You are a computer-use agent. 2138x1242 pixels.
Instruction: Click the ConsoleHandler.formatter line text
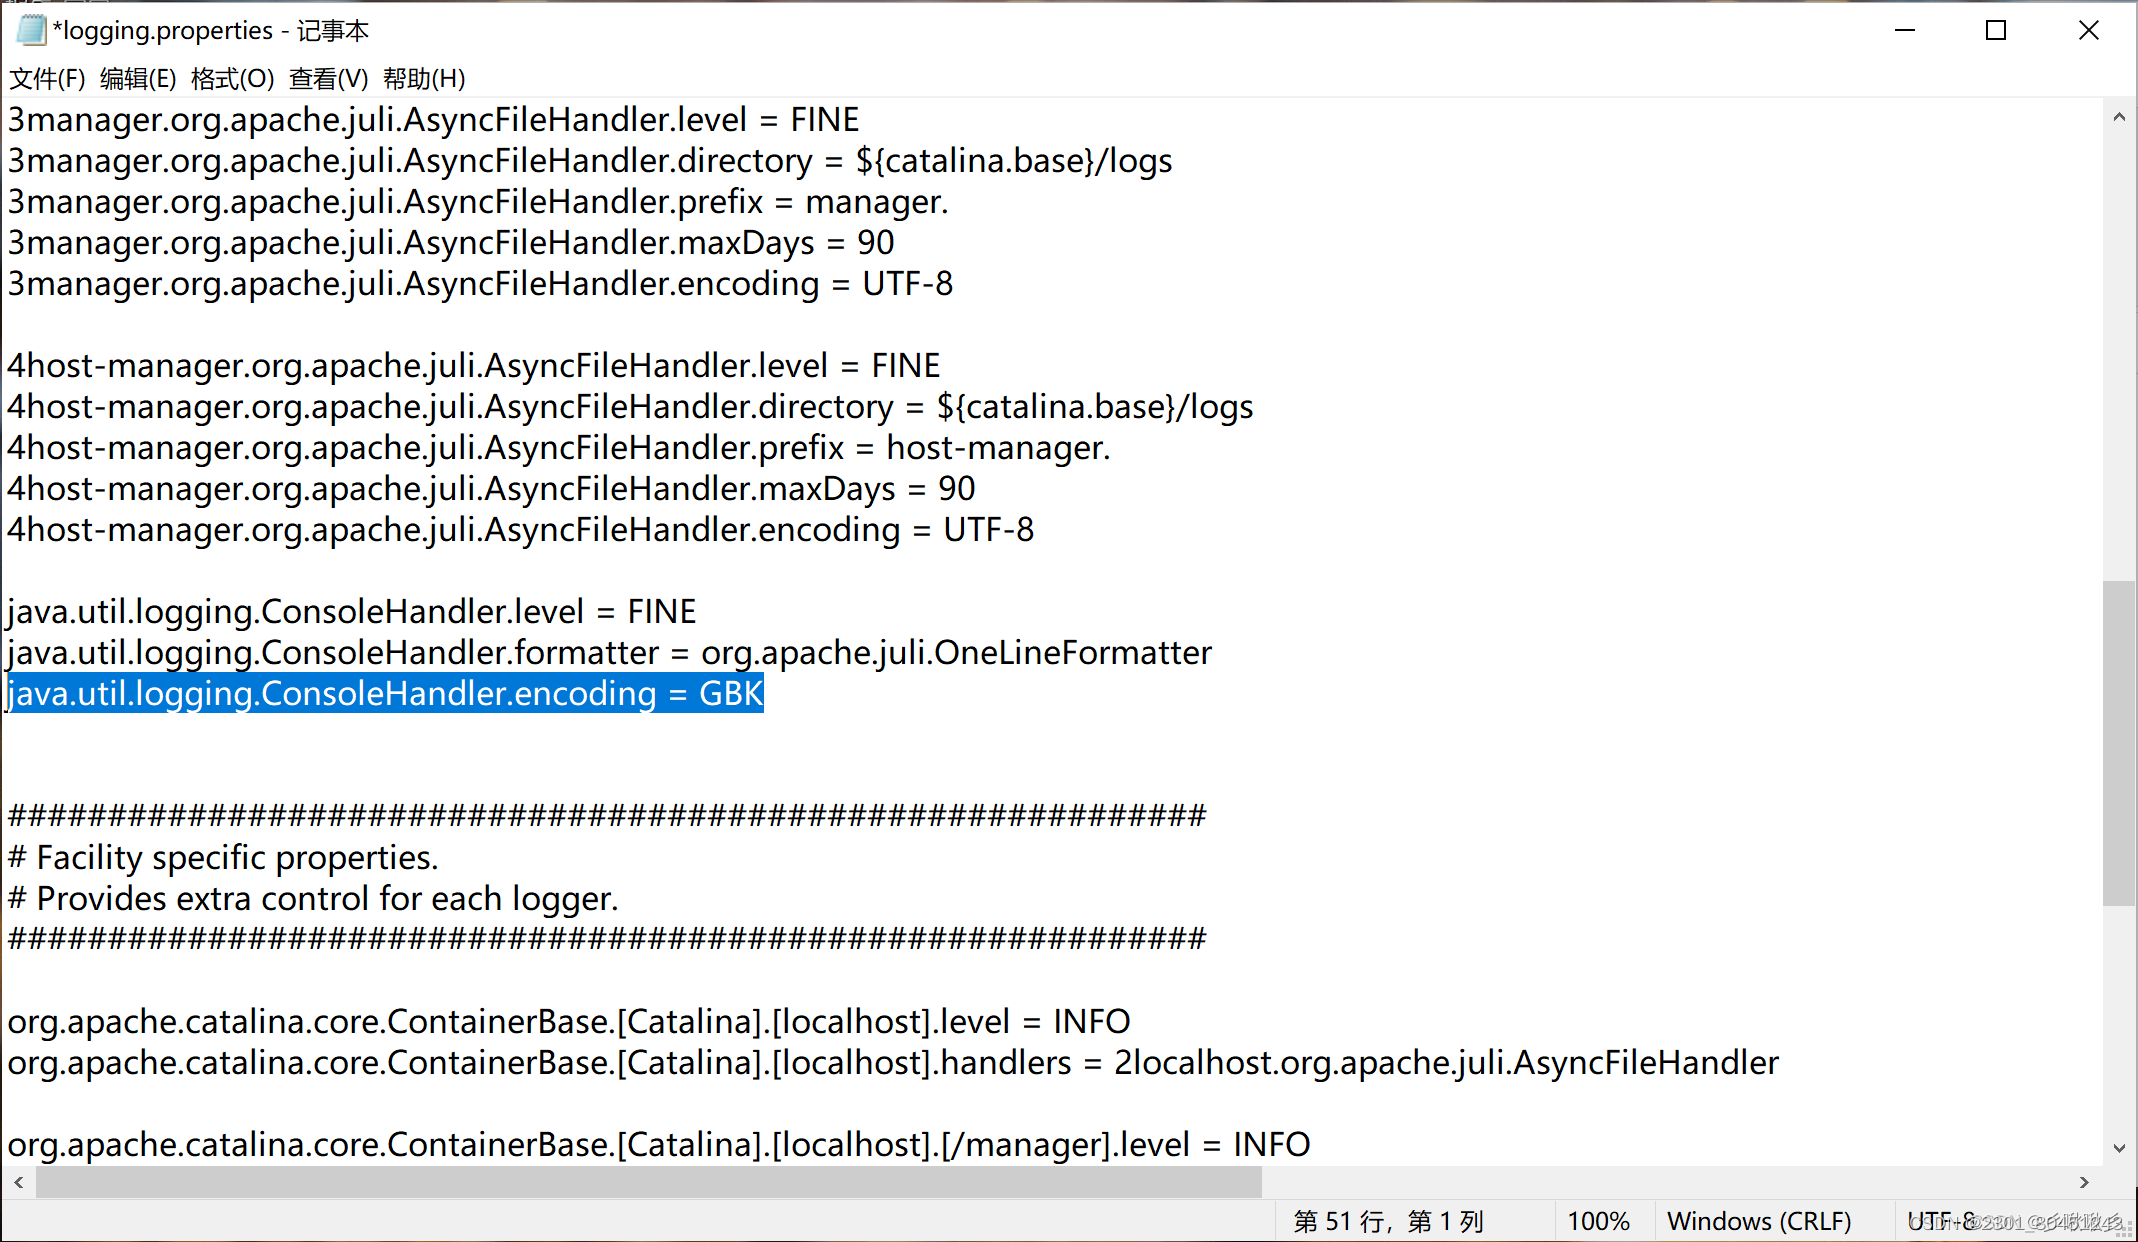pyautogui.click(x=608, y=652)
